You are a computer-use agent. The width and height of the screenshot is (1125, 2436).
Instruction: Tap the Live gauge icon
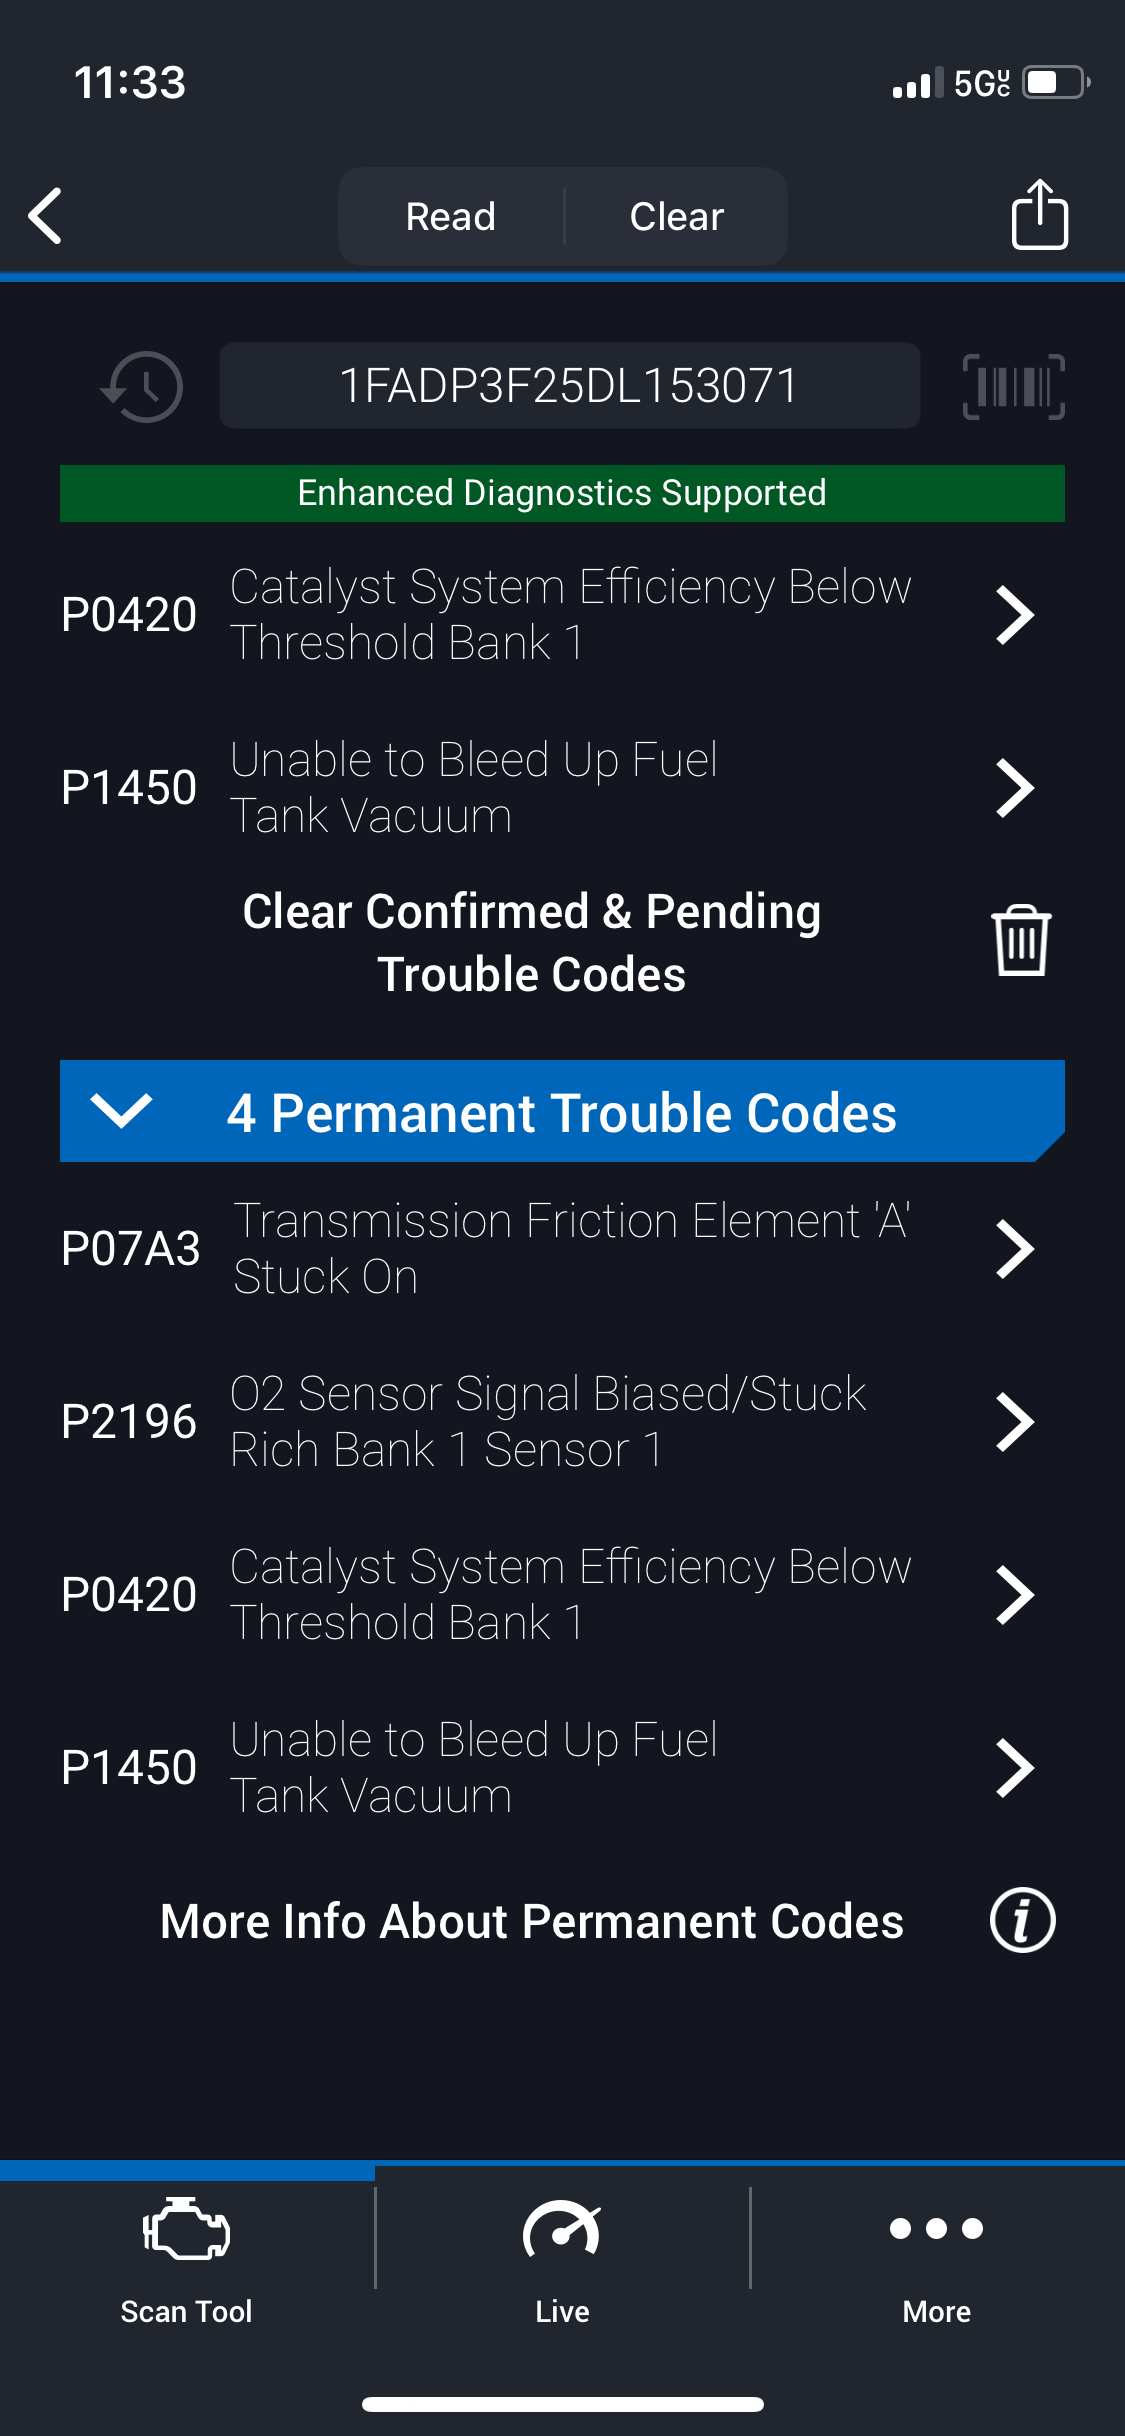[562, 2230]
